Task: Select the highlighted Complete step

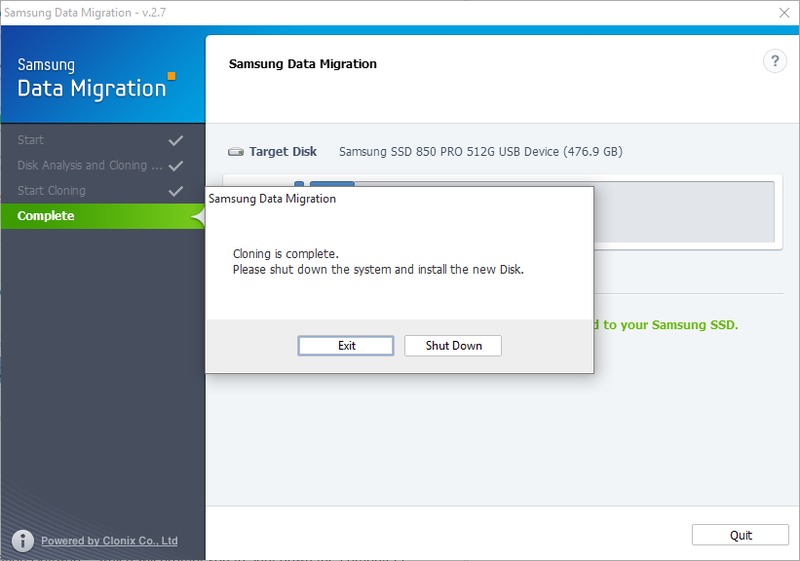Action: pos(46,216)
